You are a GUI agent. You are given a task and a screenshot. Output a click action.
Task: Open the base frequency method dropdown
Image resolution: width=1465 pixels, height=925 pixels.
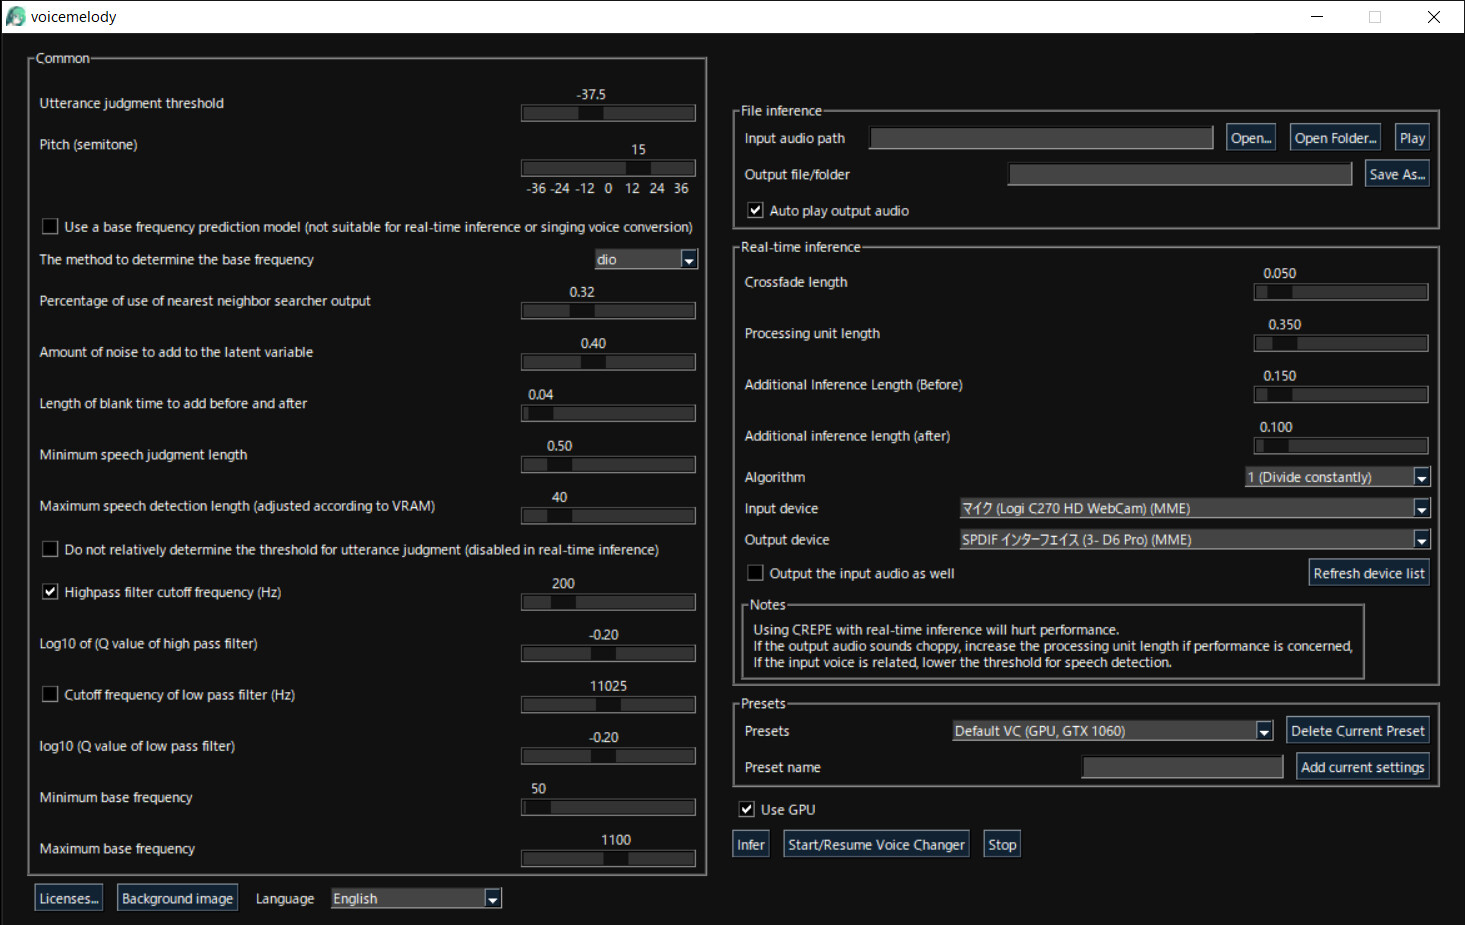(688, 259)
